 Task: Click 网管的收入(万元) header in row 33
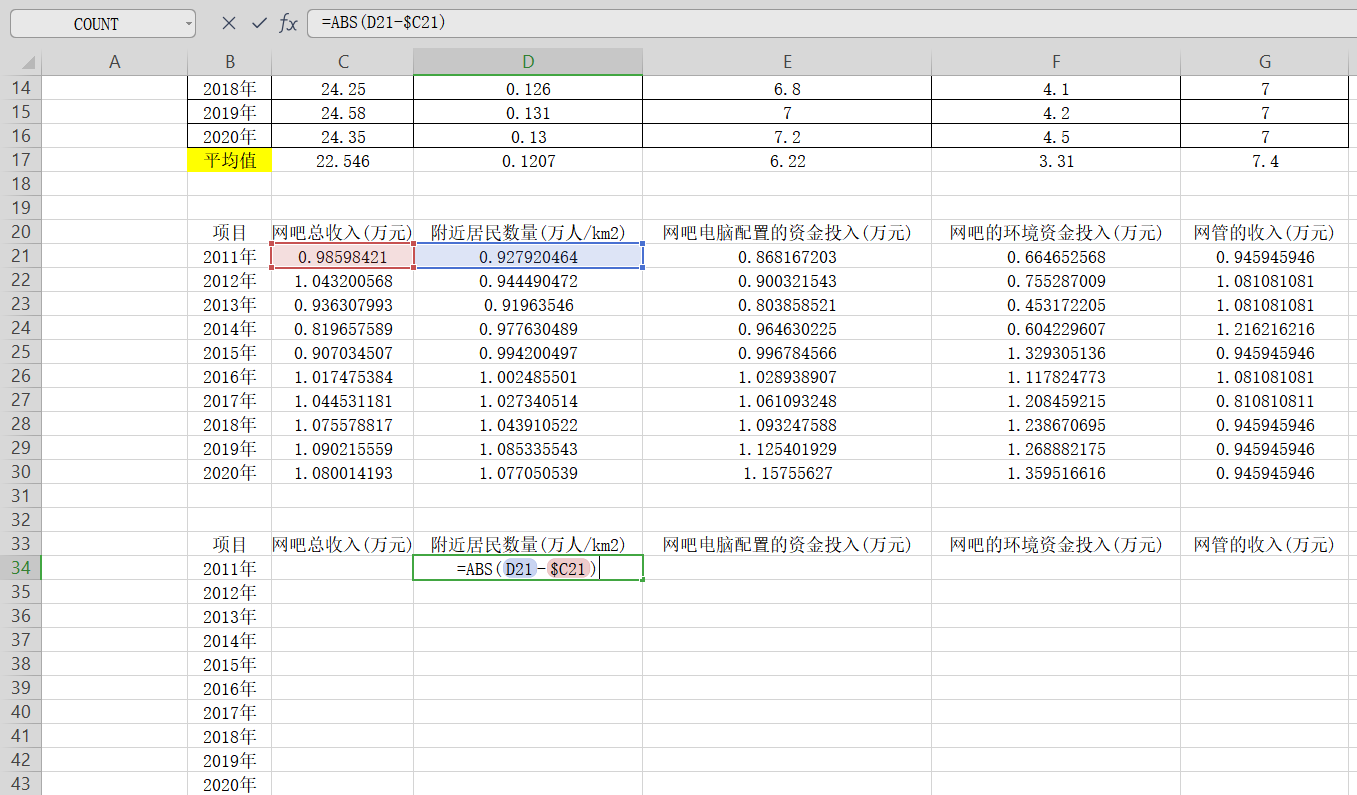pyautogui.click(x=1266, y=544)
